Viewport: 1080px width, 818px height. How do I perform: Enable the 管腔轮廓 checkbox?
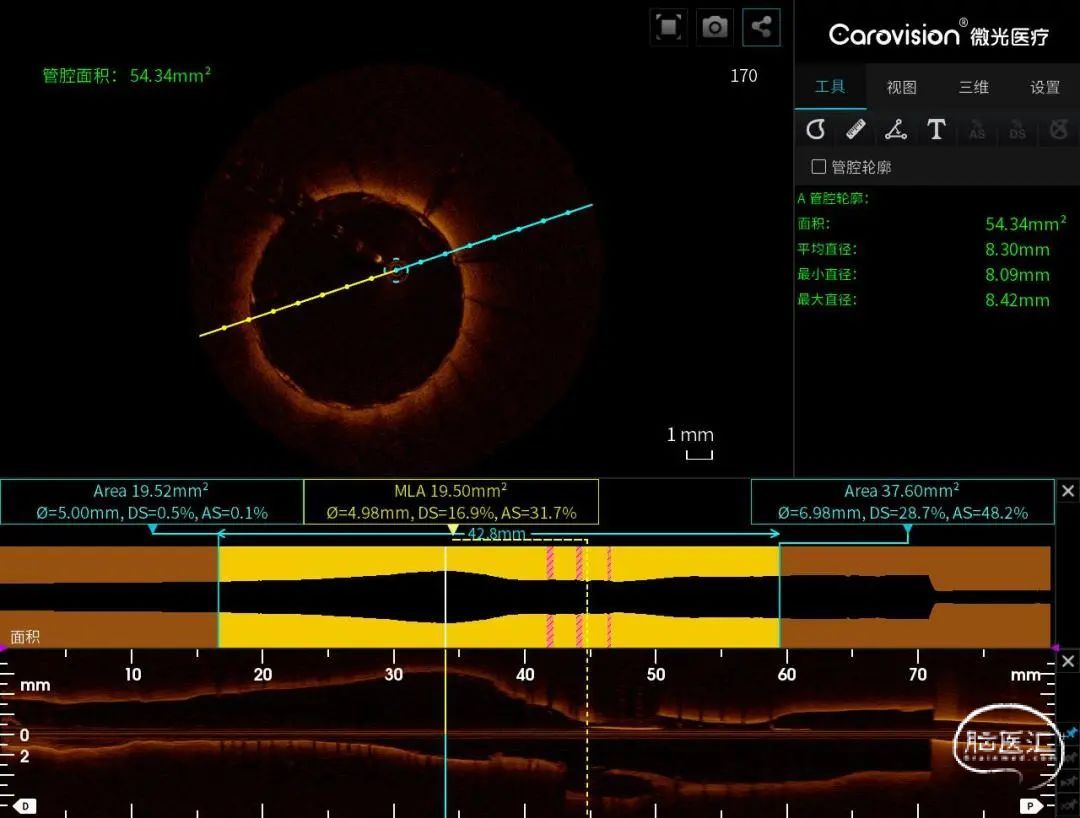coord(819,167)
